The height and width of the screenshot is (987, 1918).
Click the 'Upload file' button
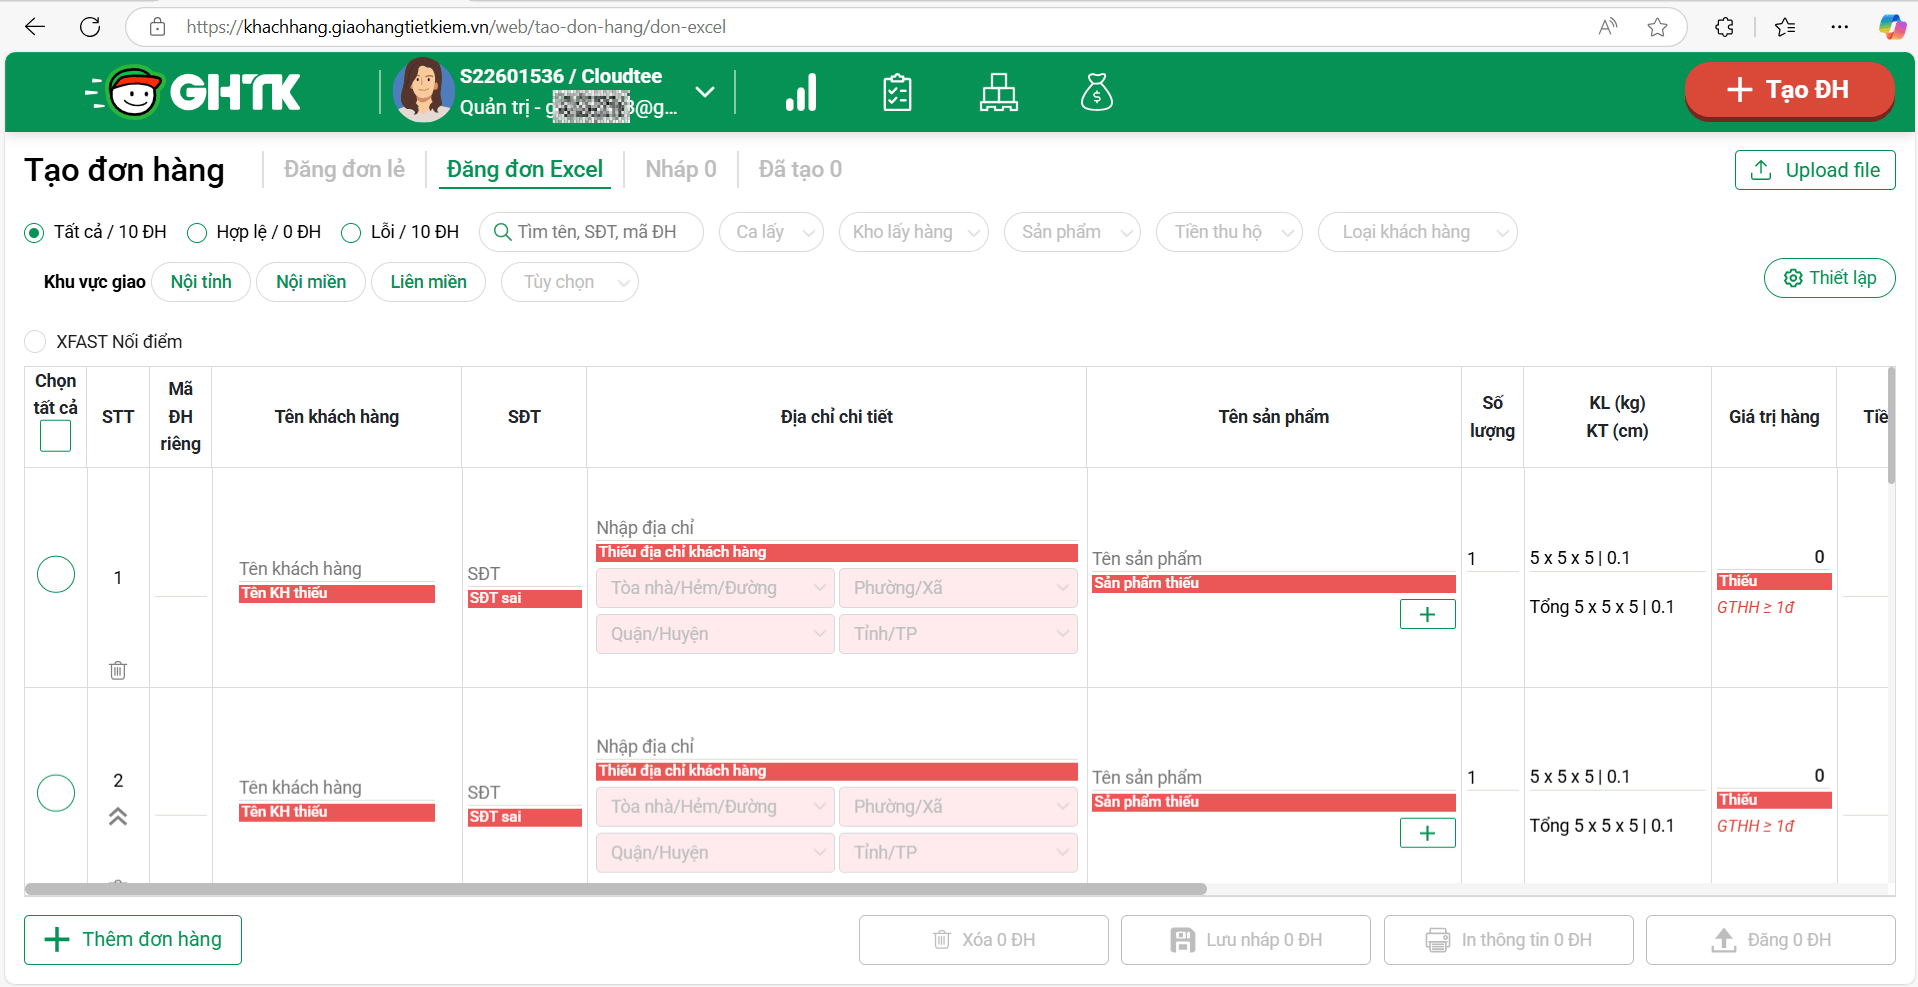pos(1814,170)
